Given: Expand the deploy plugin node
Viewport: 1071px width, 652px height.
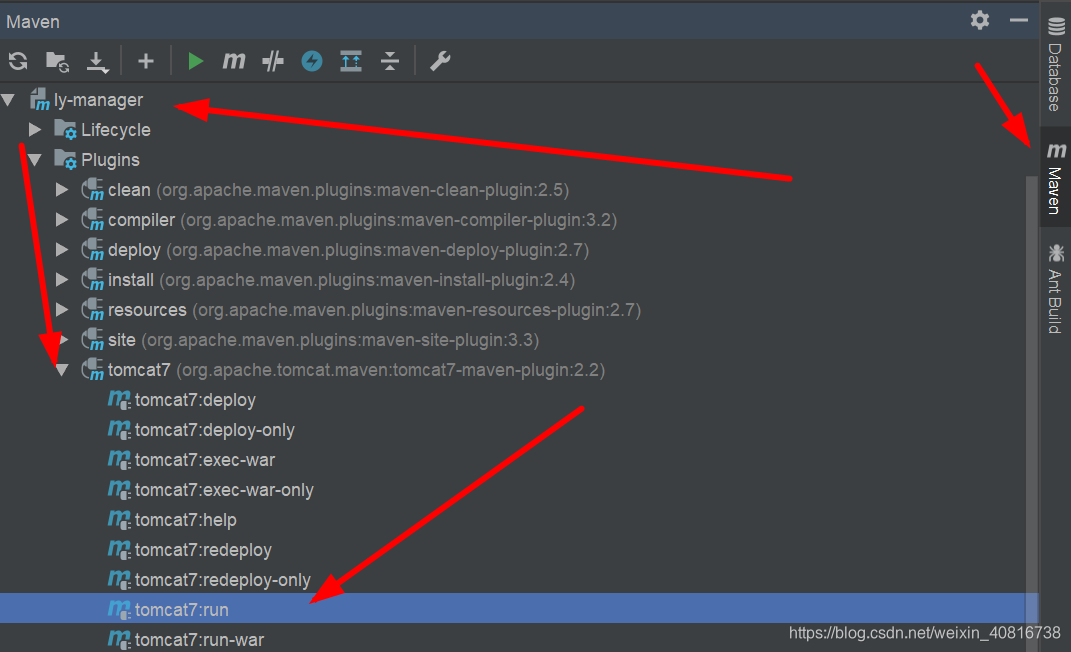Looking at the screenshot, I should pyautogui.click(x=62, y=250).
